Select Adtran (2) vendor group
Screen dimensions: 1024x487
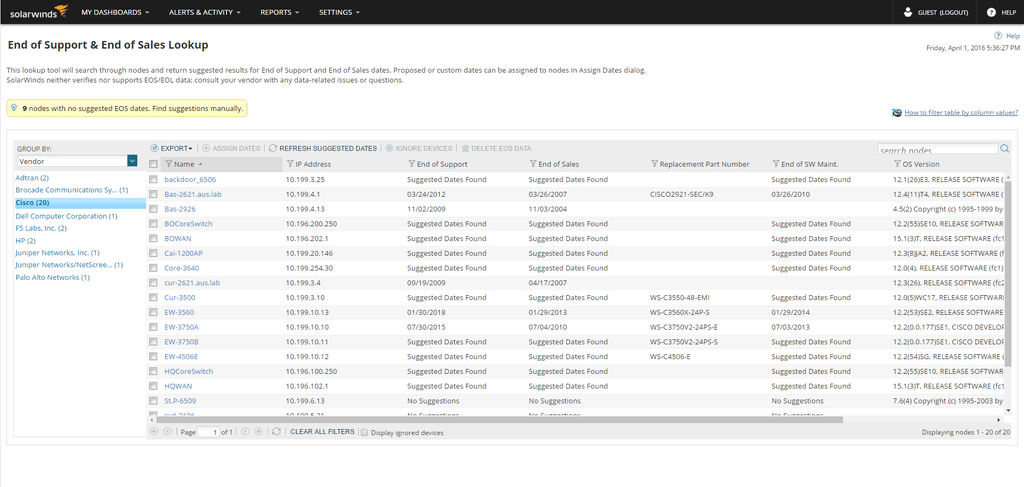click(32, 178)
